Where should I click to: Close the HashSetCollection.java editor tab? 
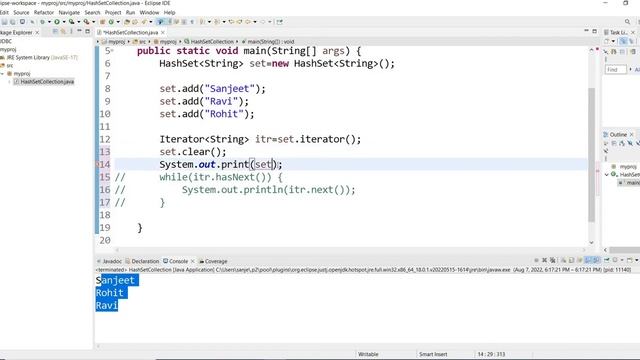[x=163, y=32]
